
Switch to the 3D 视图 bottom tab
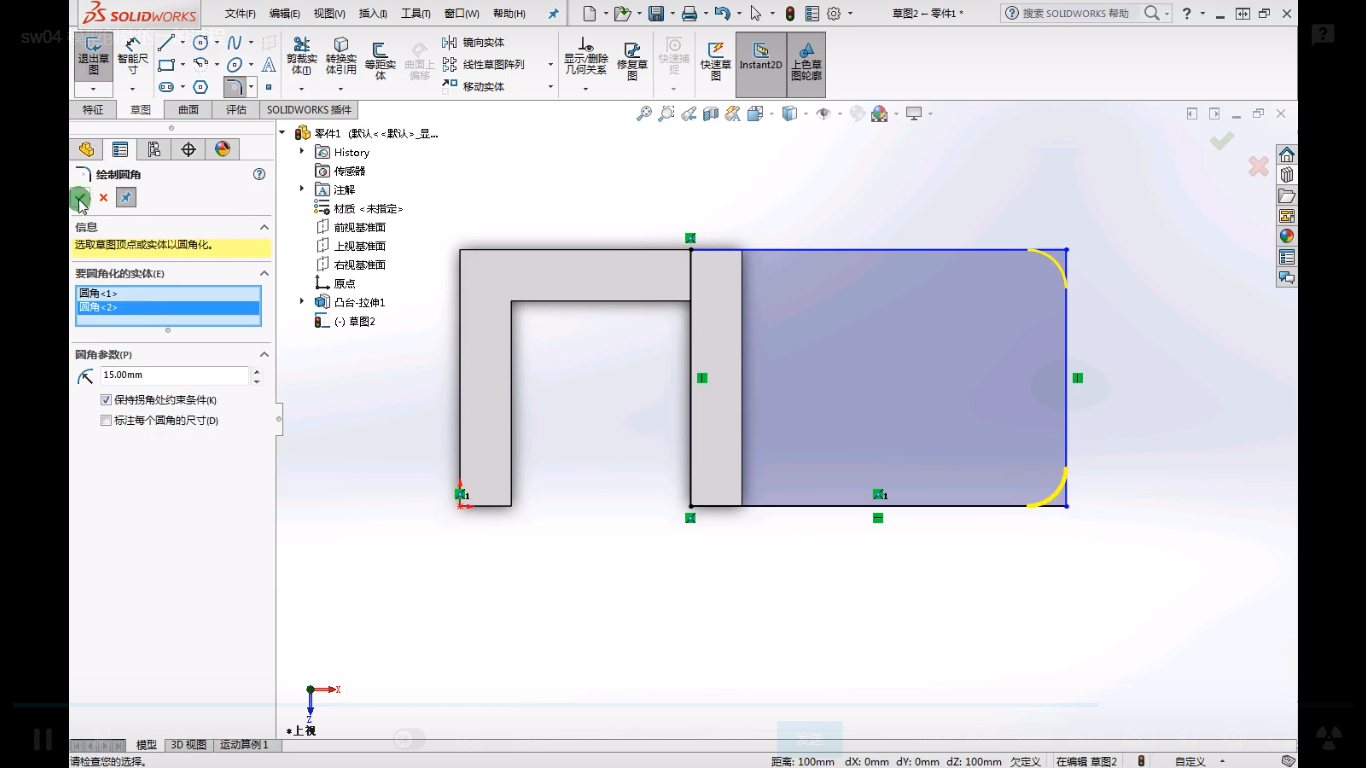coord(188,745)
